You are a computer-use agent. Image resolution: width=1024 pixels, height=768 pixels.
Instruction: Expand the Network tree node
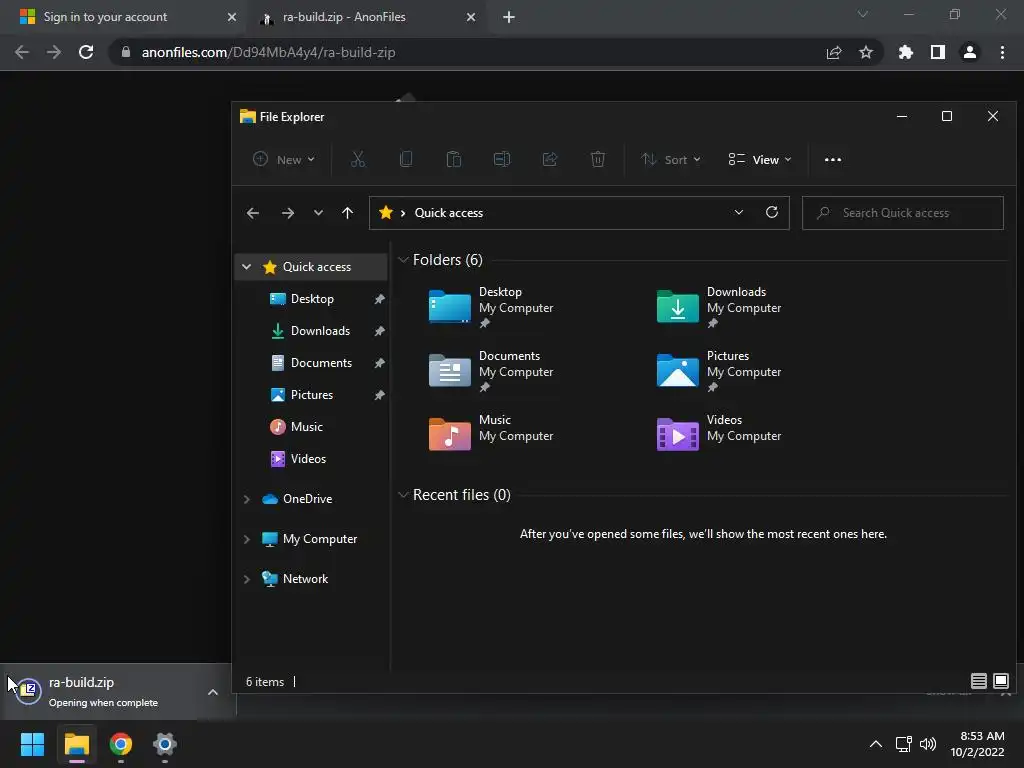(x=246, y=579)
